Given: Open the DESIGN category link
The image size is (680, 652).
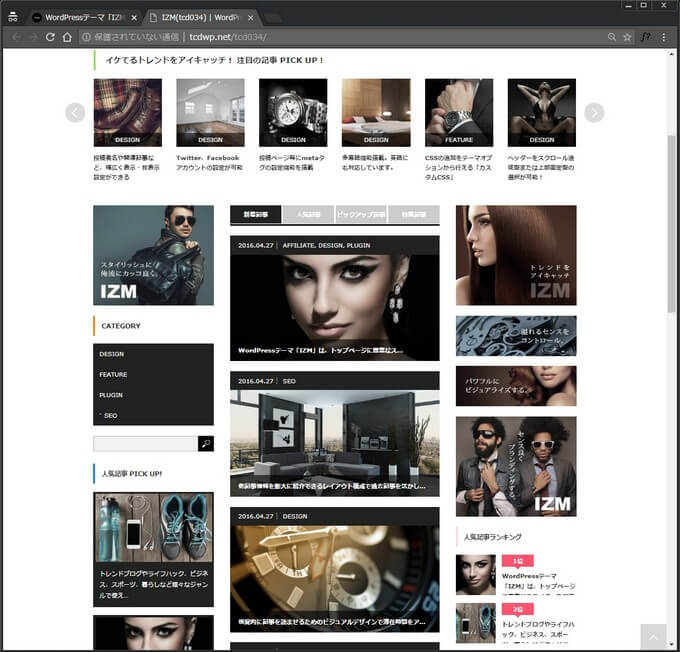Looking at the screenshot, I should coord(112,354).
